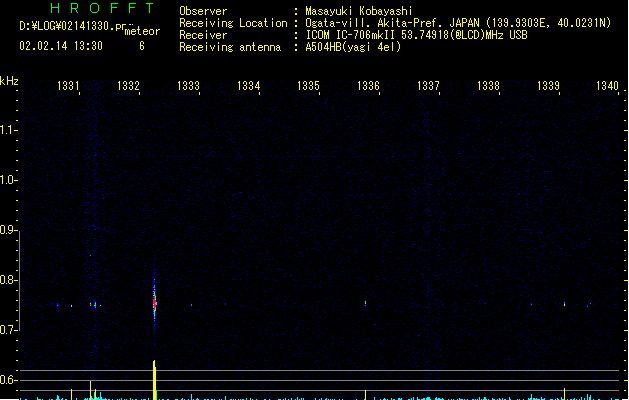Click the 0.7 kHz frequency label
629x400 pixels.
pos(7,330)
